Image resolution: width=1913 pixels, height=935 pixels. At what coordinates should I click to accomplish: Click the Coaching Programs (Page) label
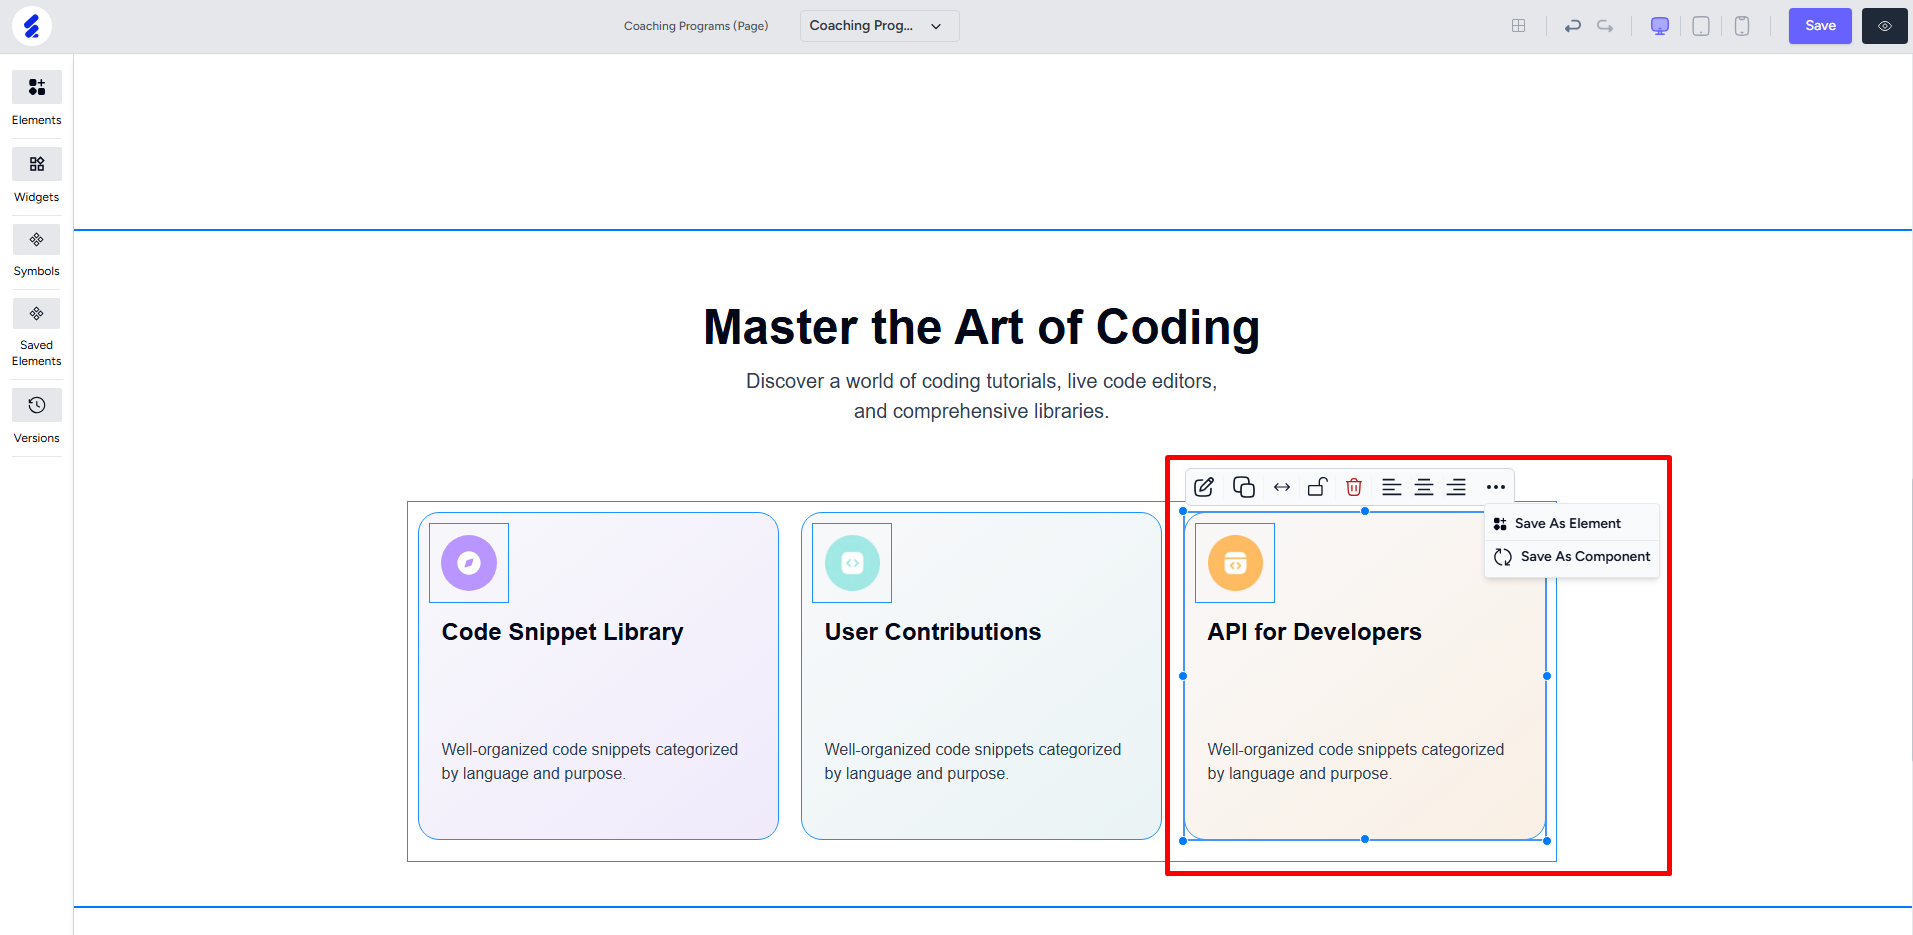(696, 26)
